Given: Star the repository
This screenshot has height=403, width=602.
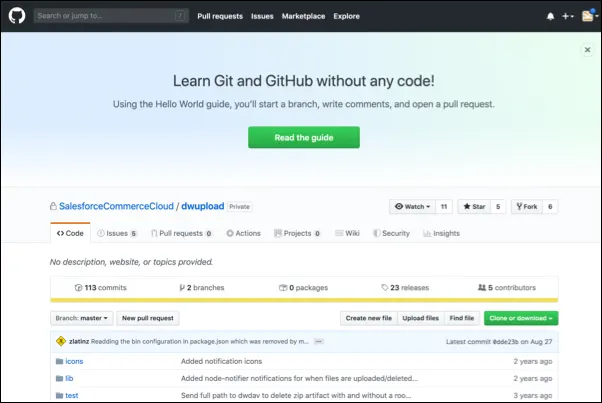Looking at the screenshot, I should pos(474,206).
